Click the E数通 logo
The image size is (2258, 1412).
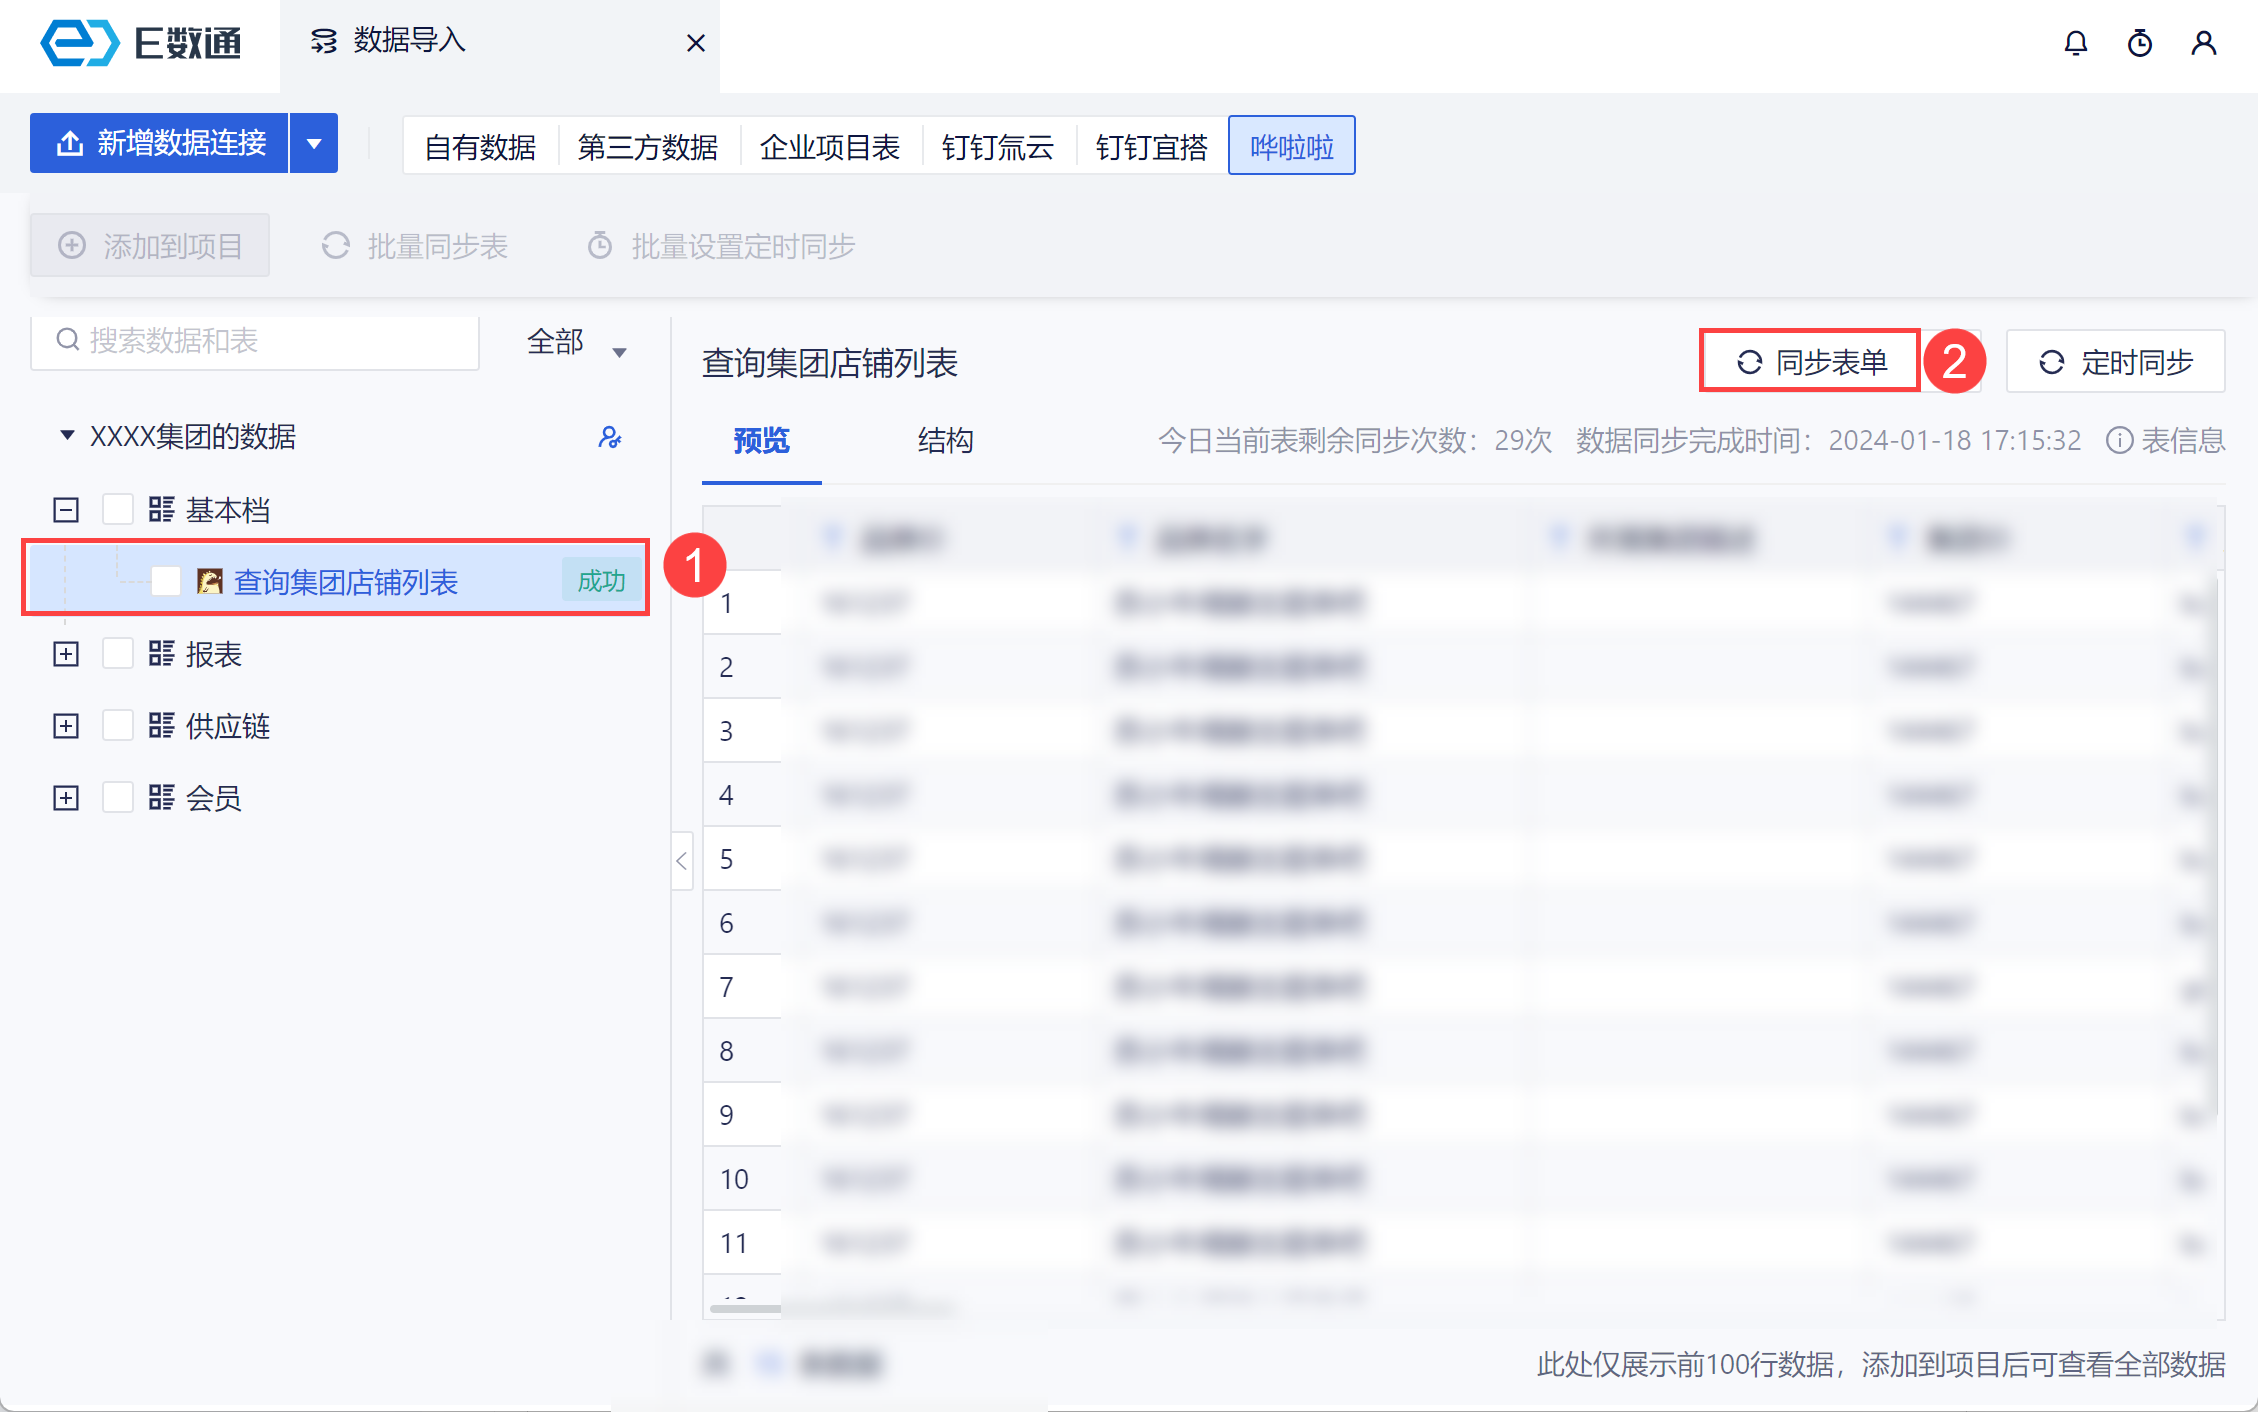tap(141, 43)
